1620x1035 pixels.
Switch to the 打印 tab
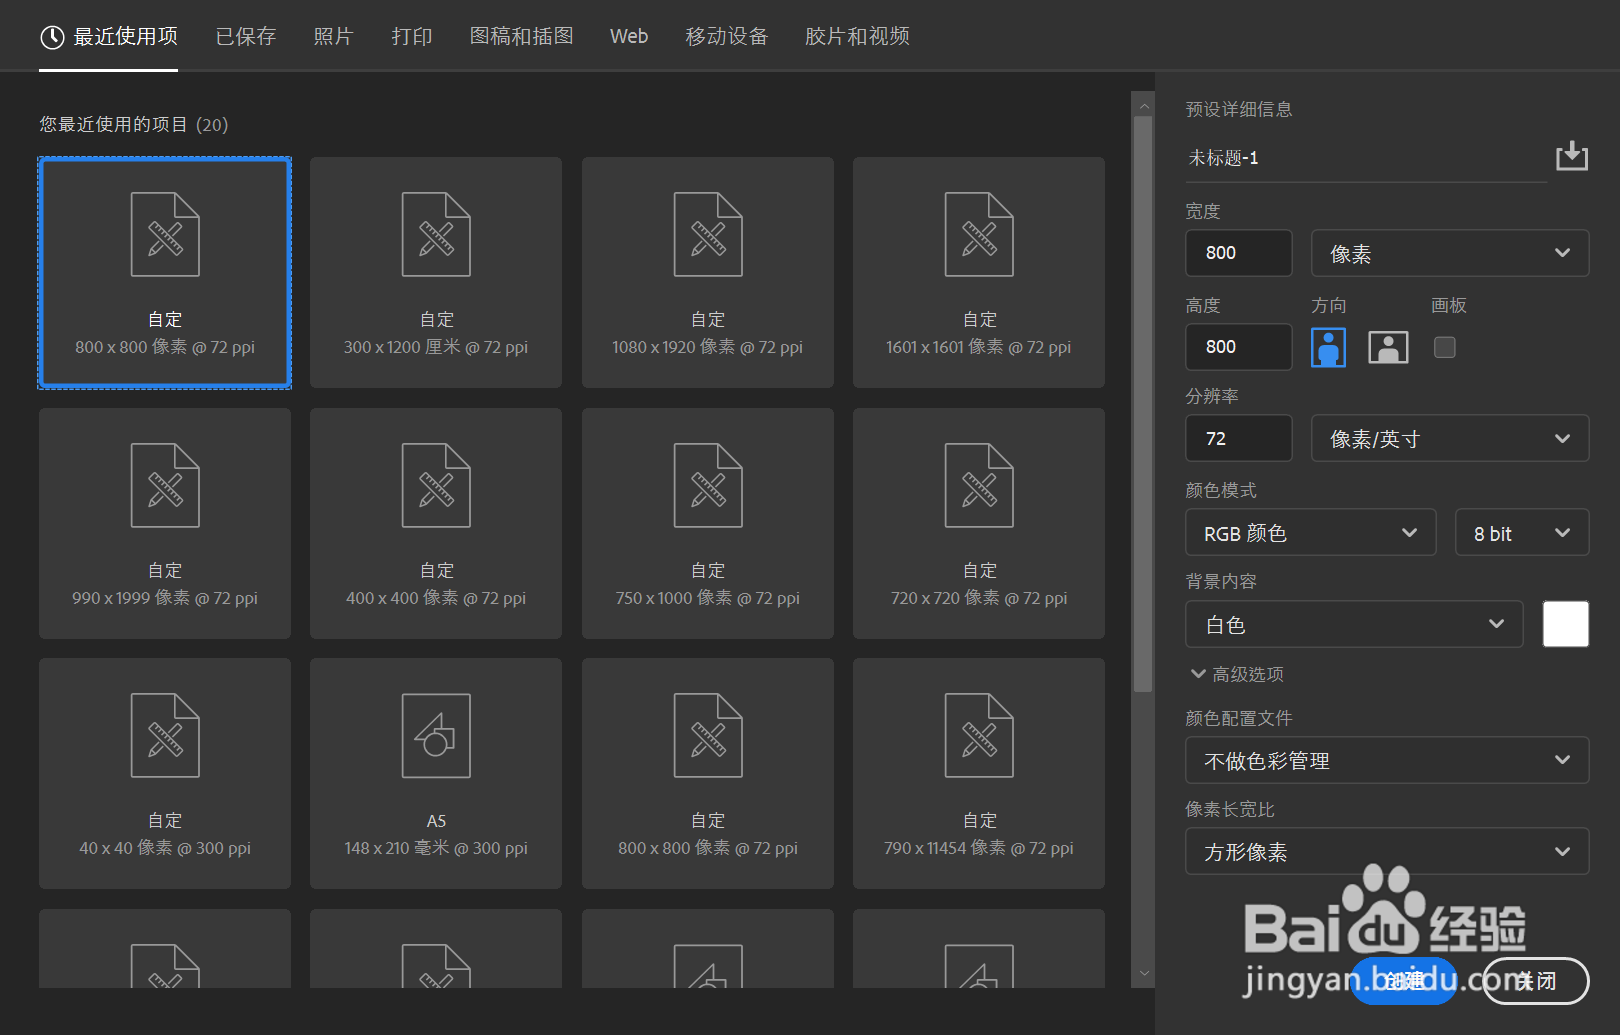(x=412, y=37)
